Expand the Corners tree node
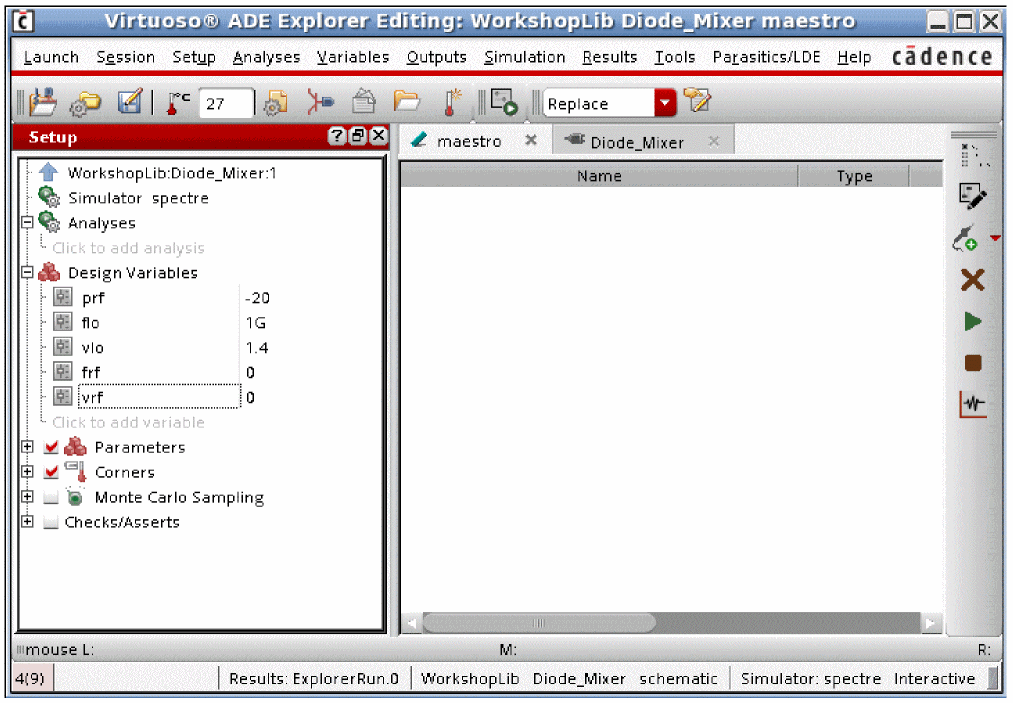1013x703 pixels. pyautogui.click(x=27, y=471)
